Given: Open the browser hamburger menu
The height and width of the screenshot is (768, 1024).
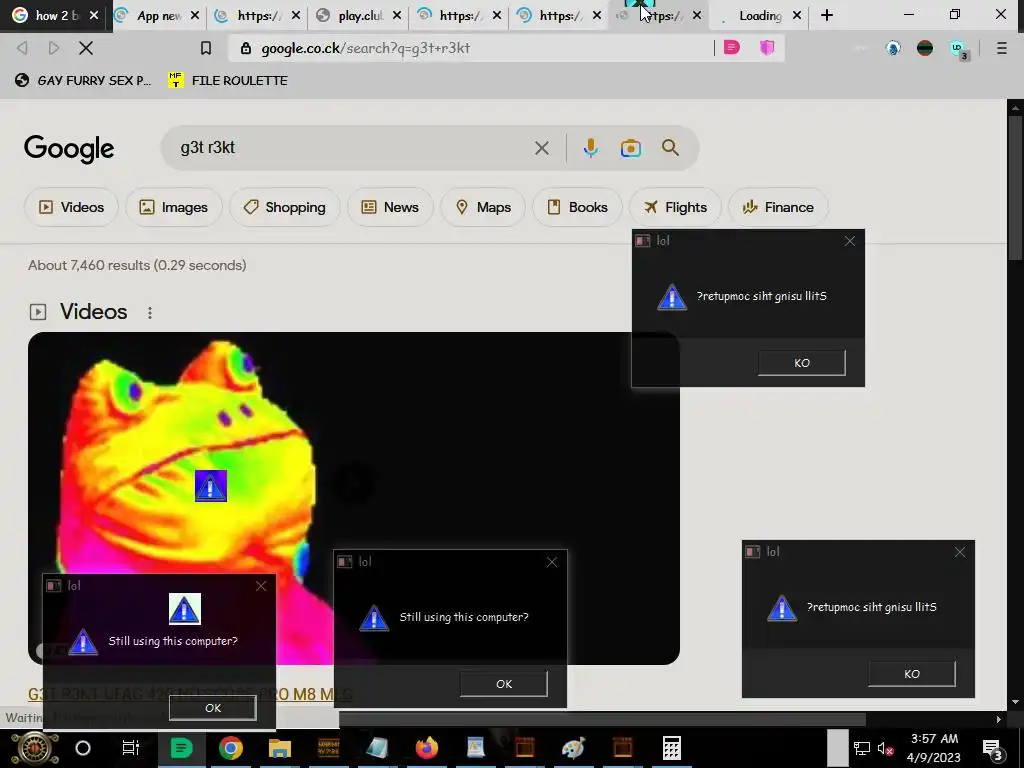Looking at the screenshot, I should [1002, 48].
